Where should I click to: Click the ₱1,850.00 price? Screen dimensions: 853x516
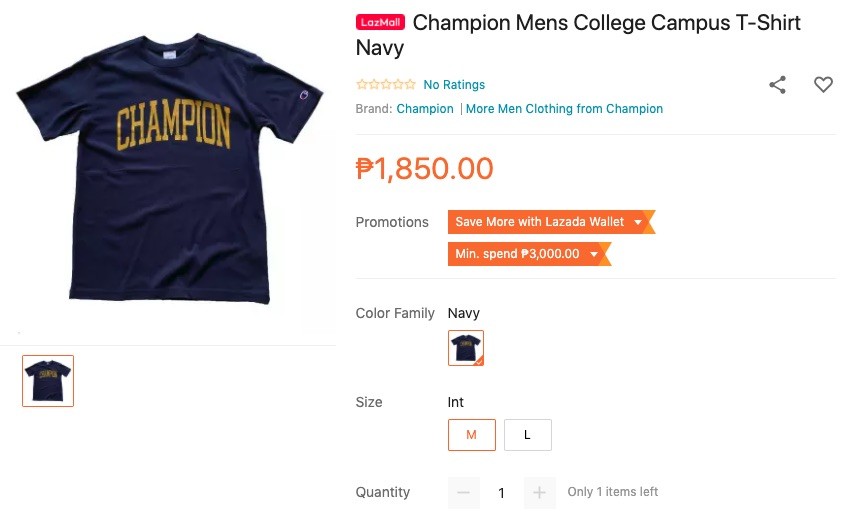coord(424,168)
